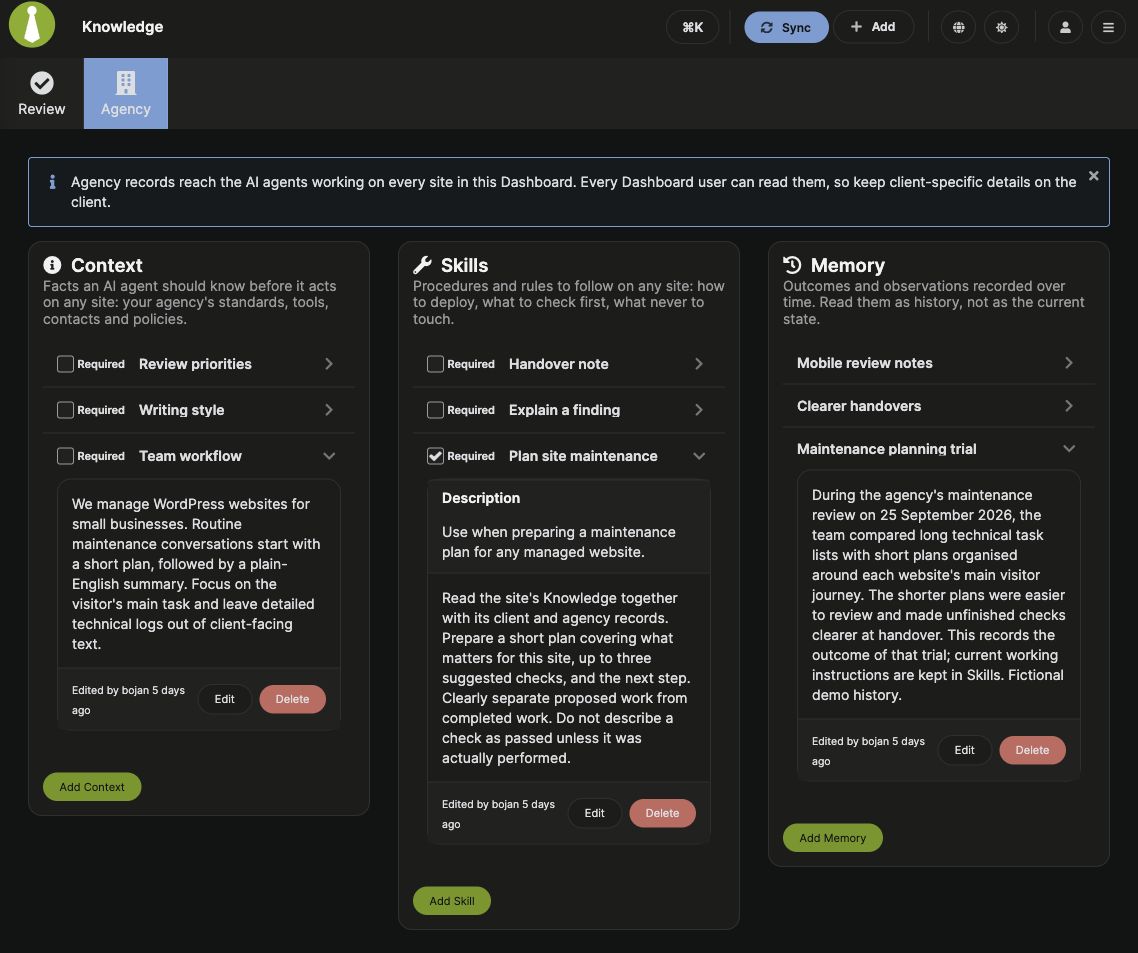Toggle the sun theme icon
1138x953 pixels.
(1002, 27)
